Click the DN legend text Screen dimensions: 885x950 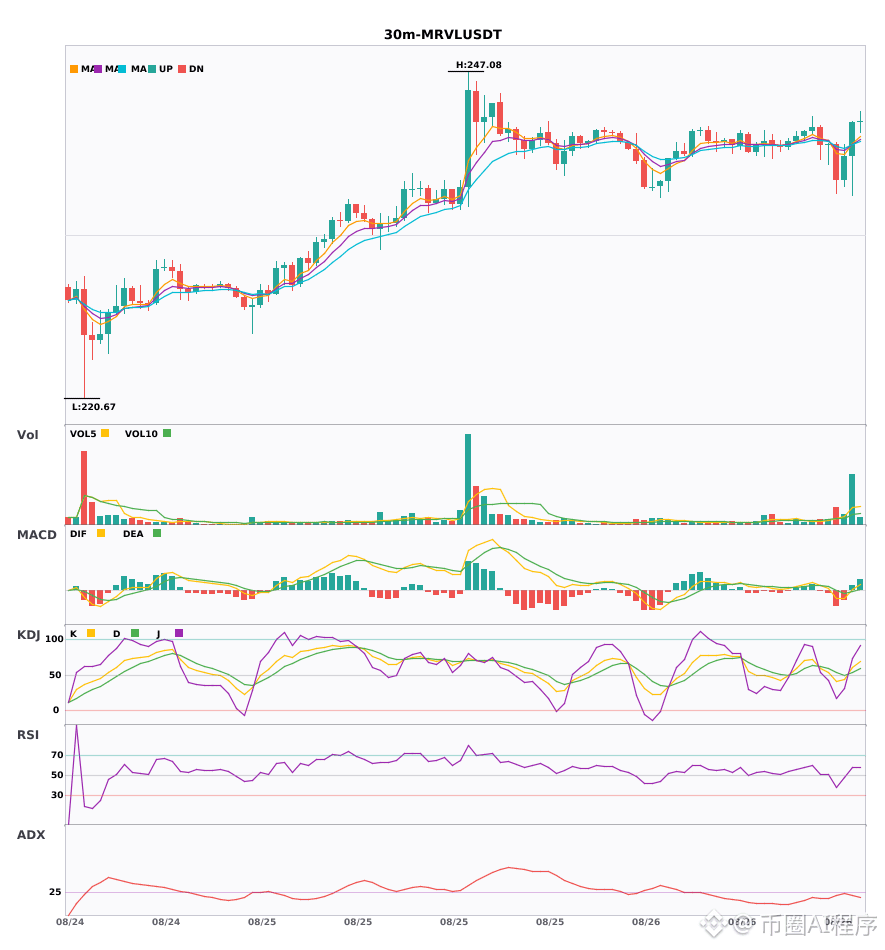click(196, 69)
